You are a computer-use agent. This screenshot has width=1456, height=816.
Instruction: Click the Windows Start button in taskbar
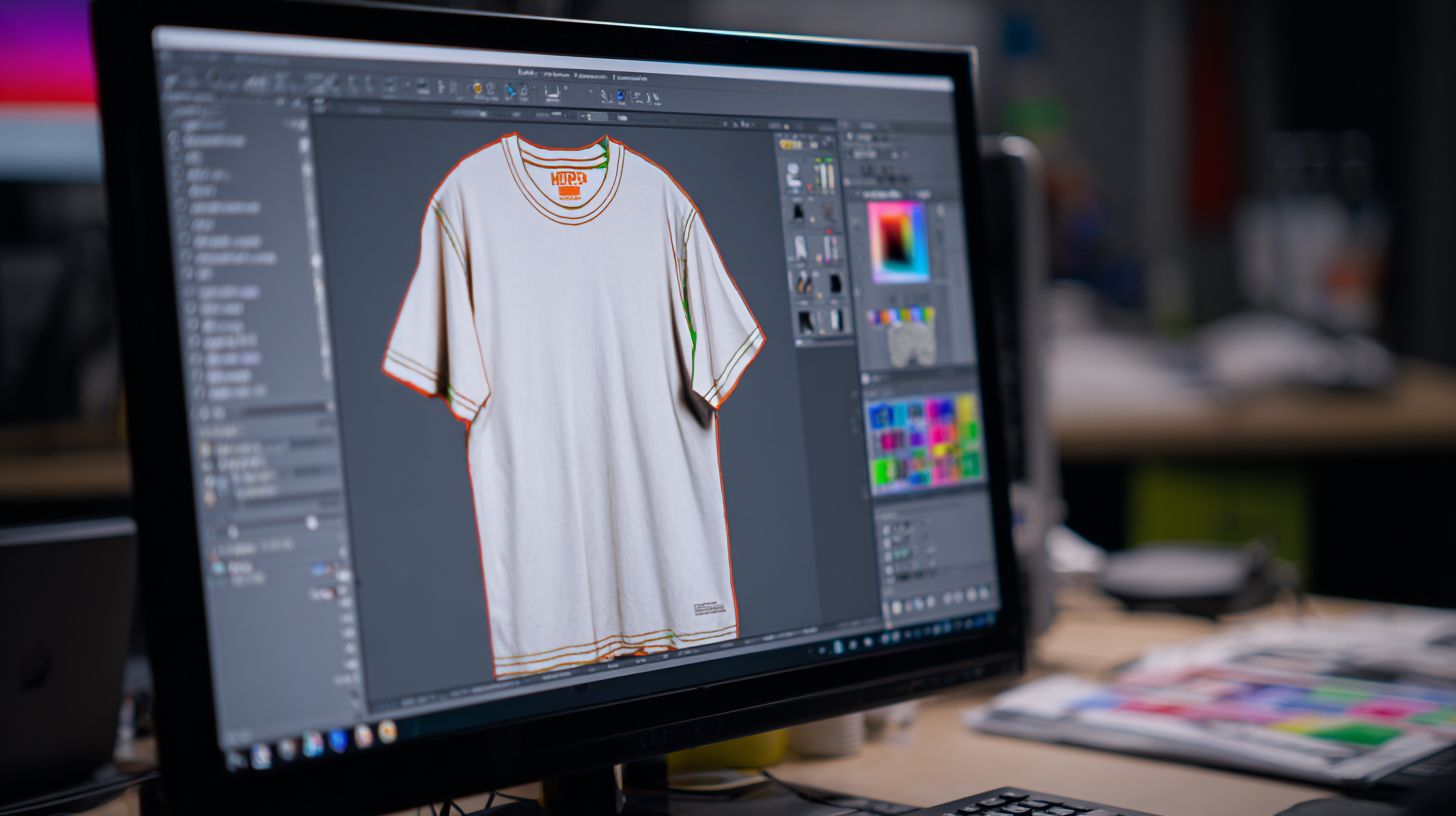click(x=237, y=758)
